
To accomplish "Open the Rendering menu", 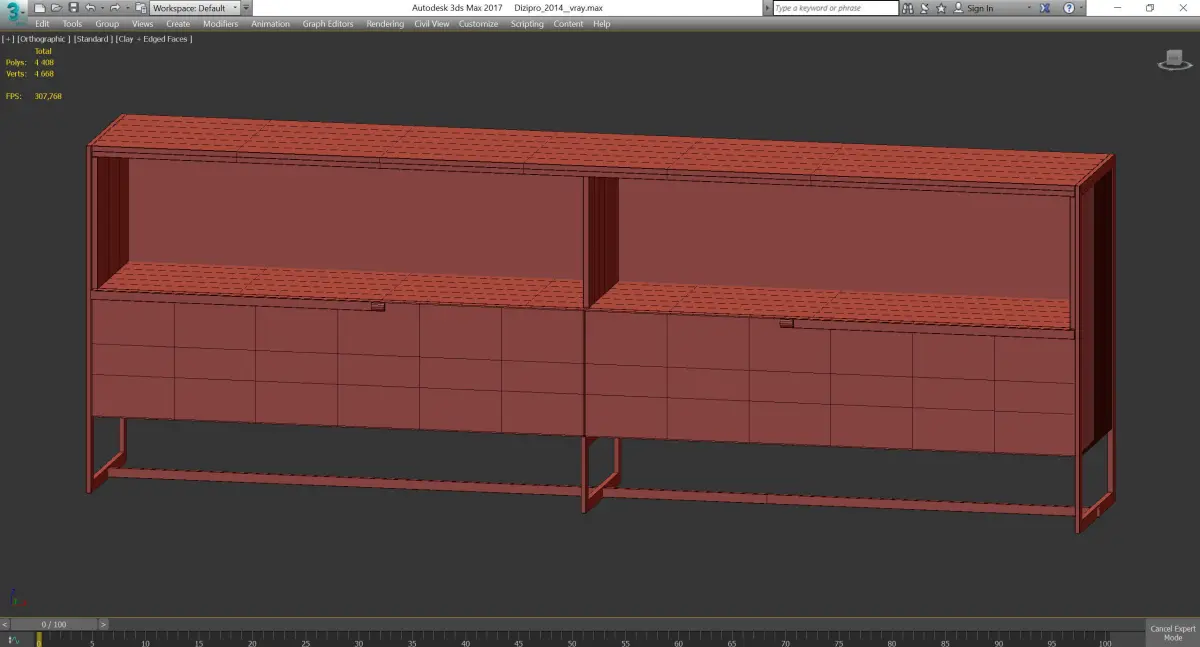I will pyautogui.click(x=385, y=24).
